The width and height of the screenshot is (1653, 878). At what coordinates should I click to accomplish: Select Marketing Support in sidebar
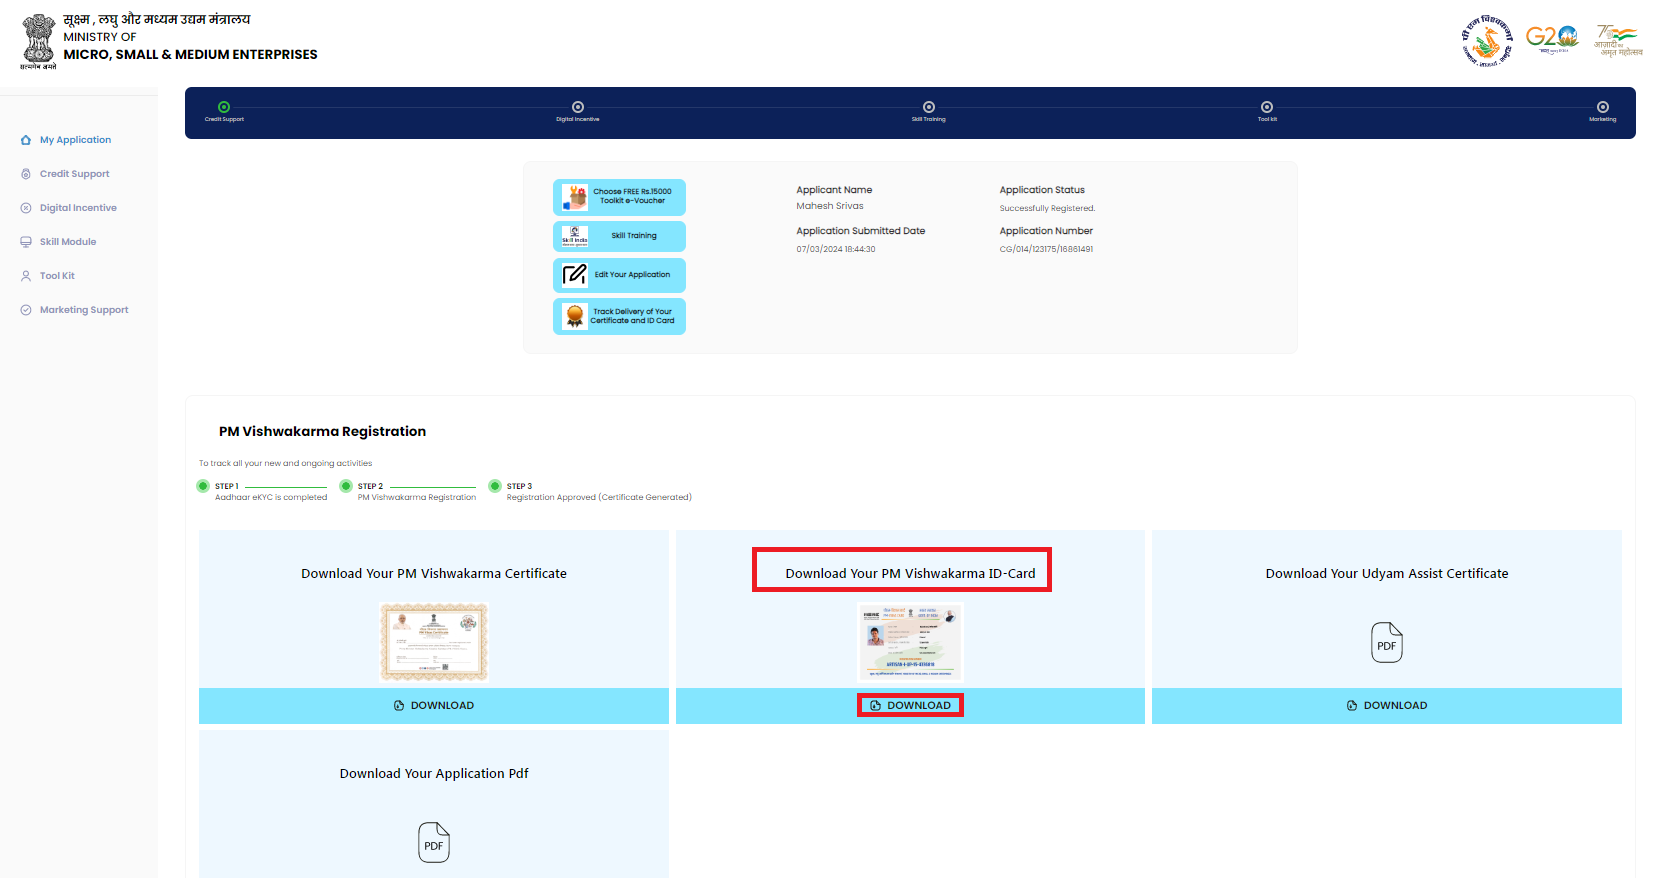point(84,310)
